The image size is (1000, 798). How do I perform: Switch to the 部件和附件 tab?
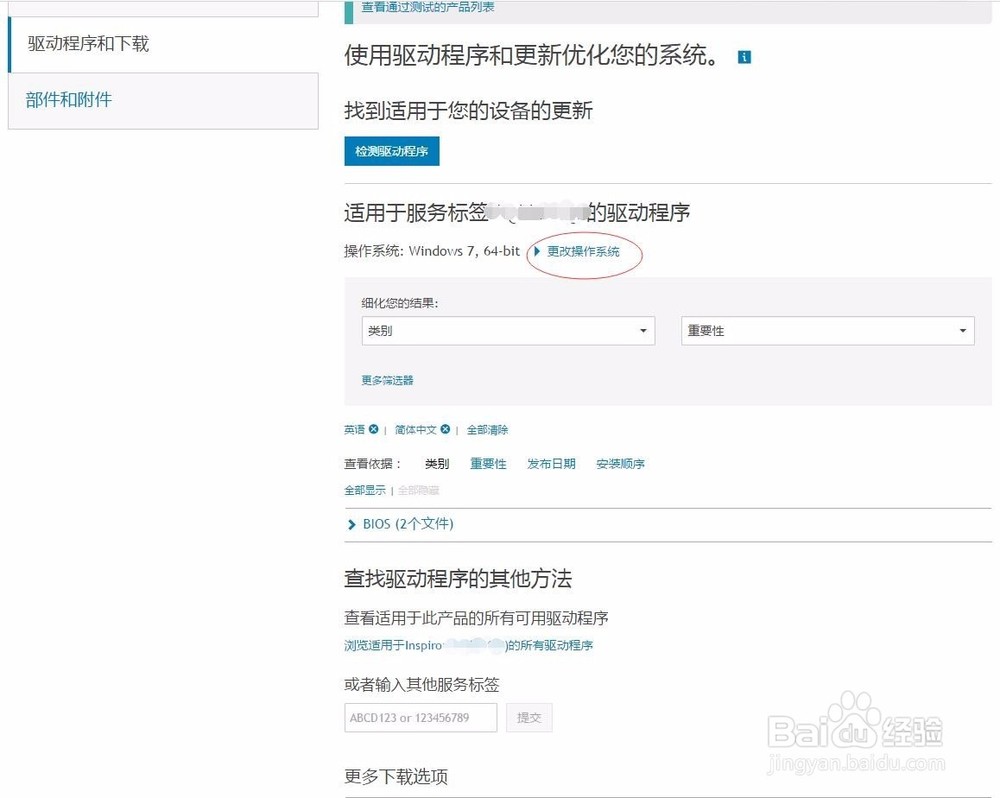[66, 100]
